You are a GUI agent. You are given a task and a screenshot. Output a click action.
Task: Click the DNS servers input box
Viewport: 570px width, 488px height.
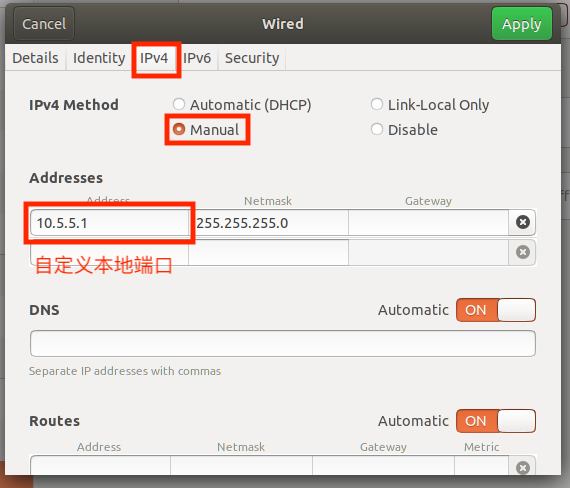click(283, 343)
